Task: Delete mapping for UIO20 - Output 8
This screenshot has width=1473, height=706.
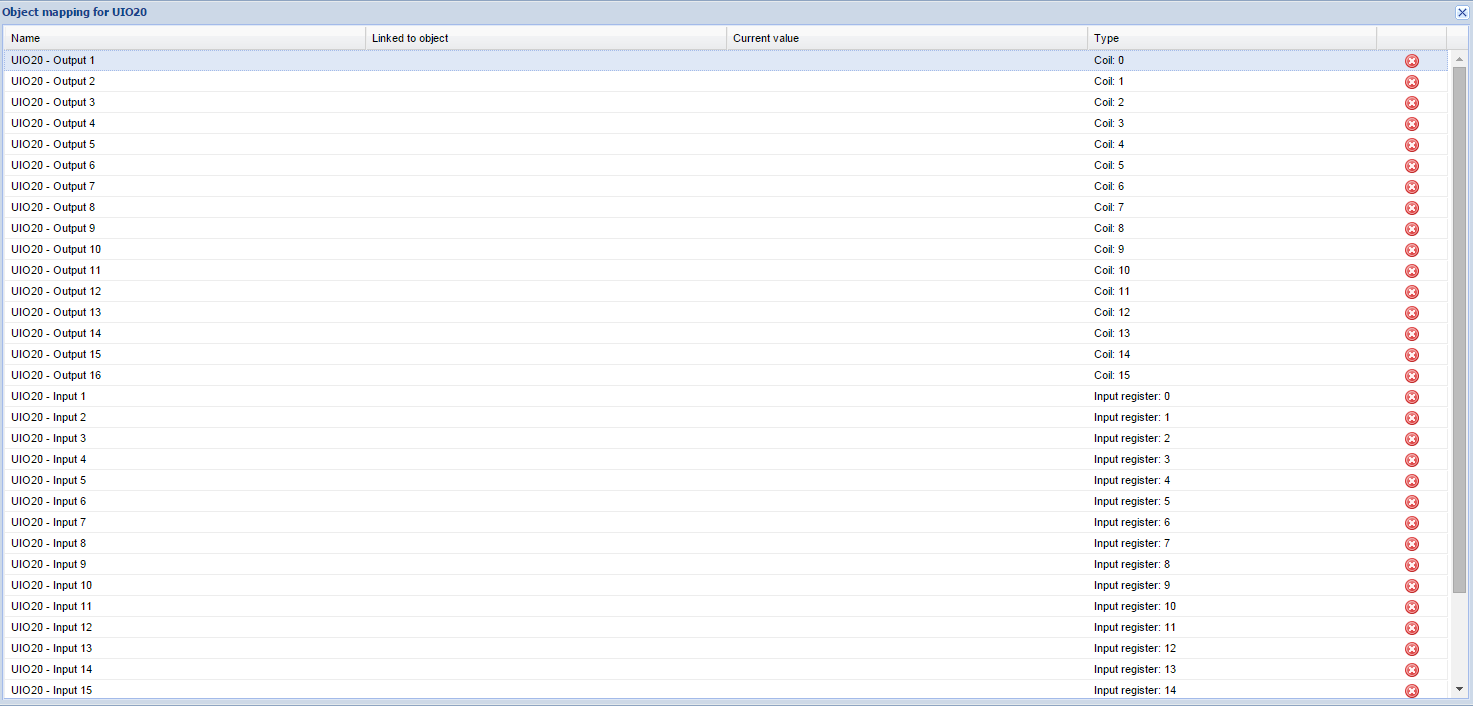Action: 1412,208
